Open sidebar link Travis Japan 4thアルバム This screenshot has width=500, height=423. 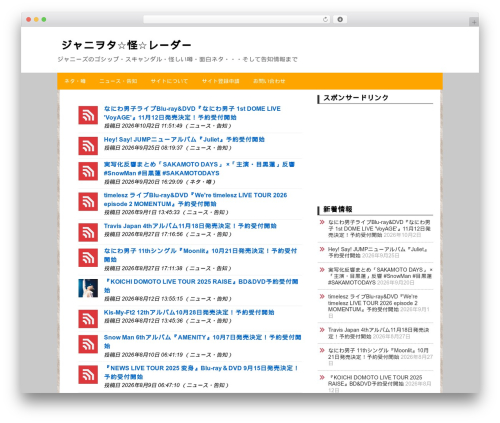point(378,333)
